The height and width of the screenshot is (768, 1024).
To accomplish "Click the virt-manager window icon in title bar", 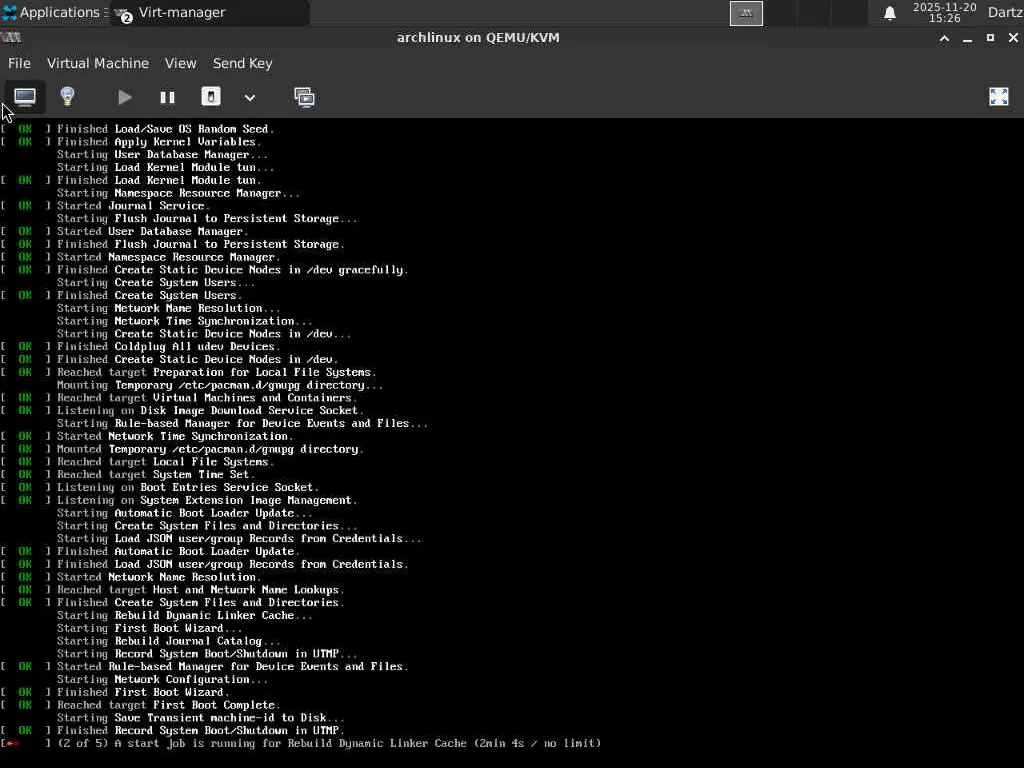I will tap(11, 37).
